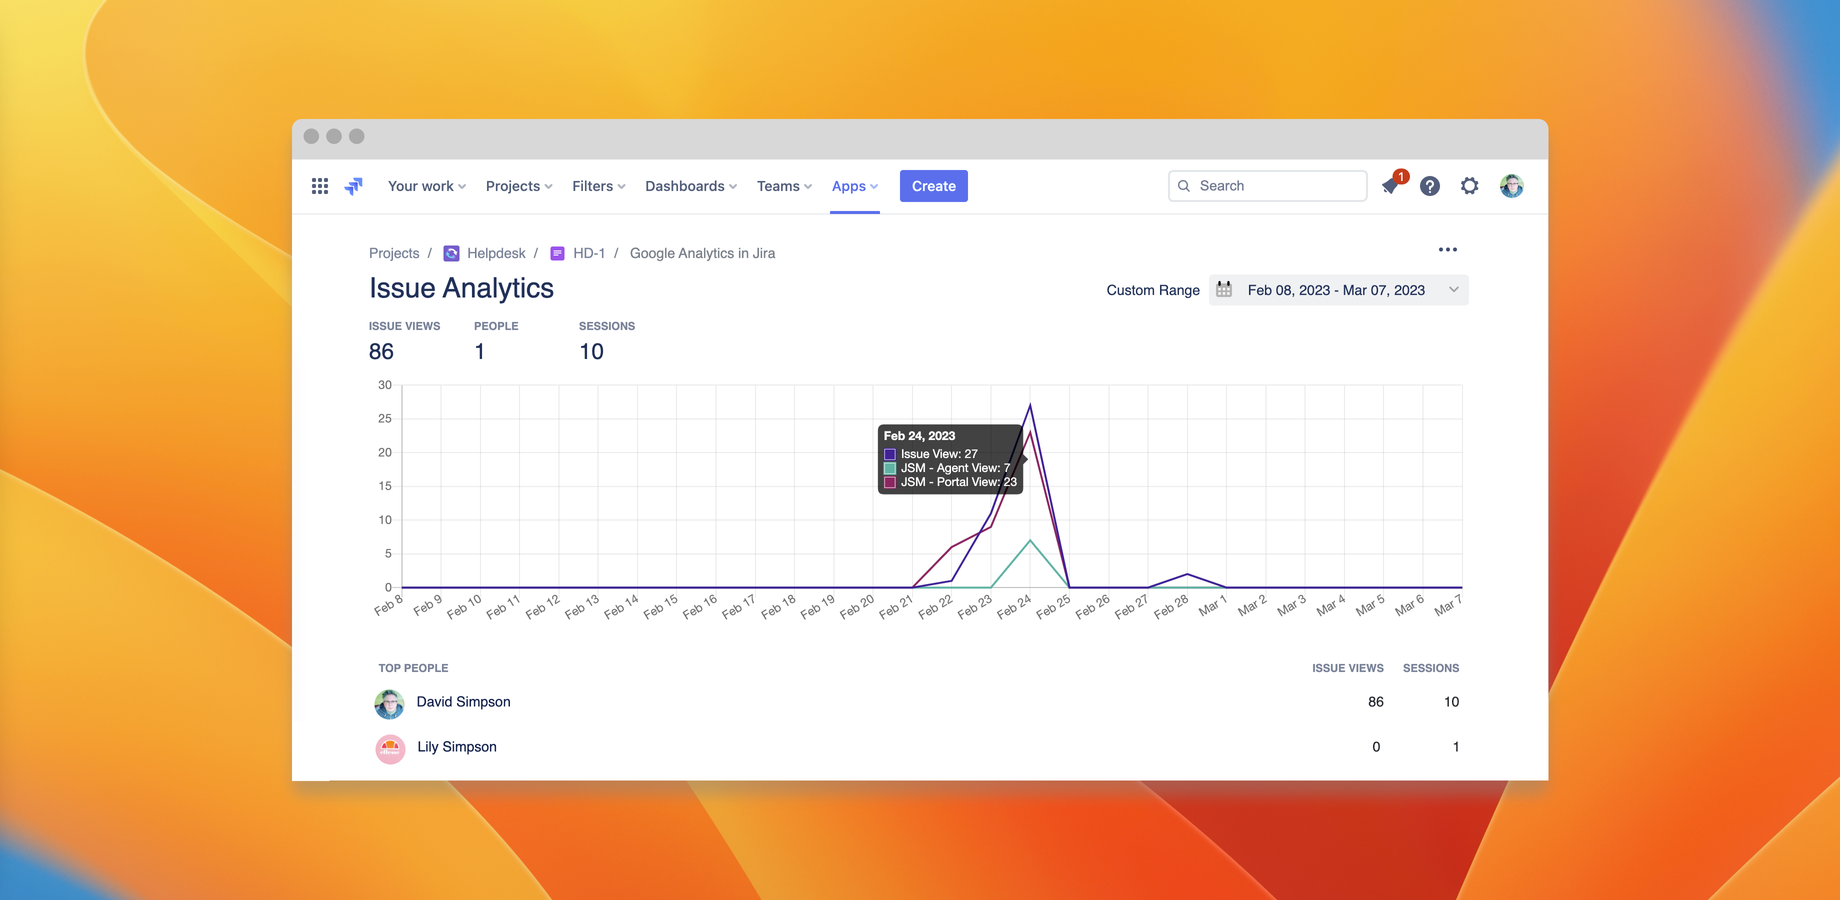
Task: Click Google Analytics in Jira breadcrumb
Action: coord(702,254)
